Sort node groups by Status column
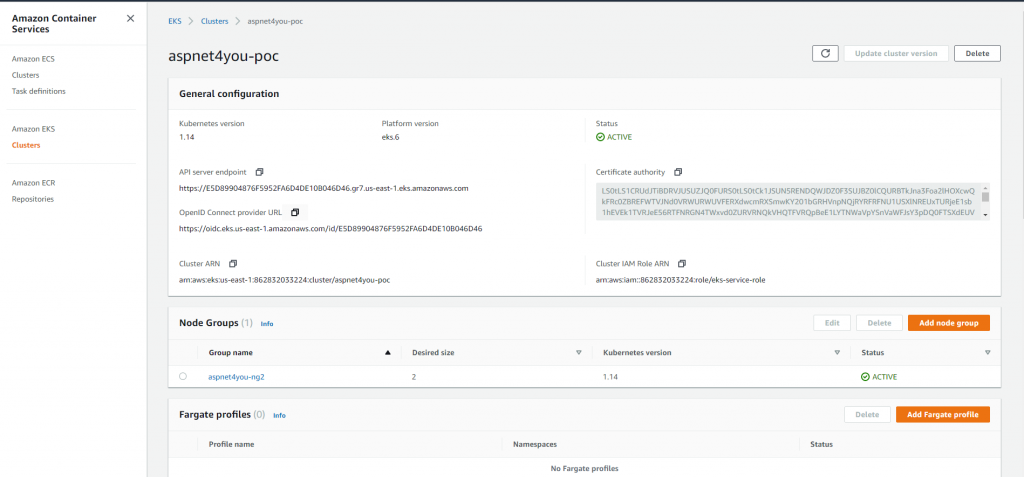The image size is (1024, 477). point(987,353)
